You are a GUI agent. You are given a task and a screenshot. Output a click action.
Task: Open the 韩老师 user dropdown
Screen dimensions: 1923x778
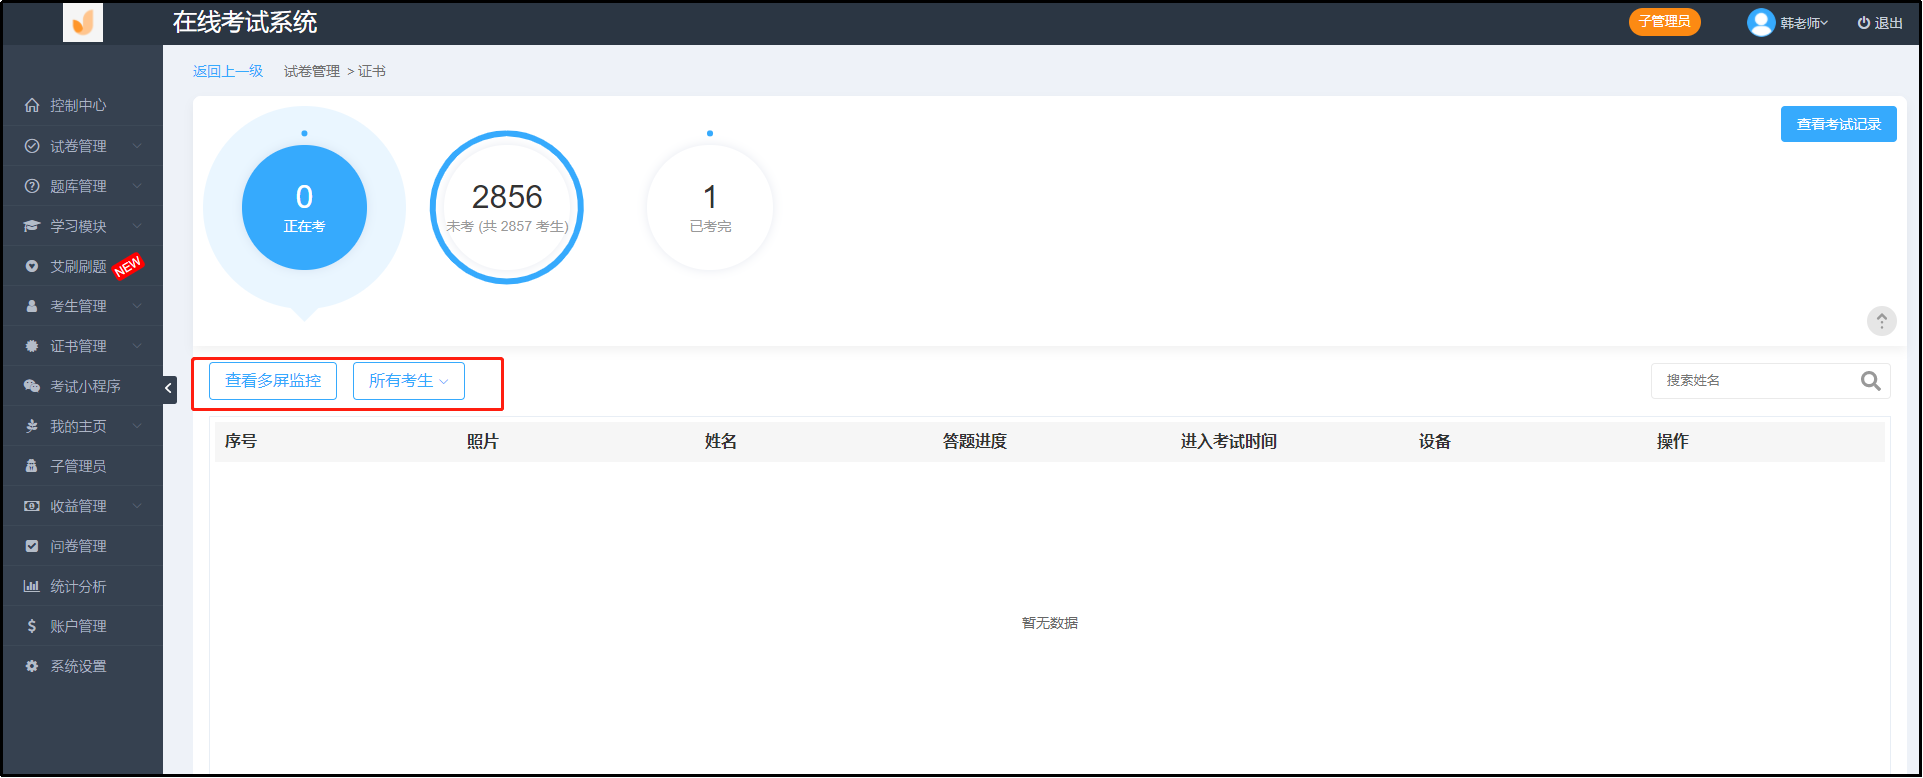[x=1804, y=23]
